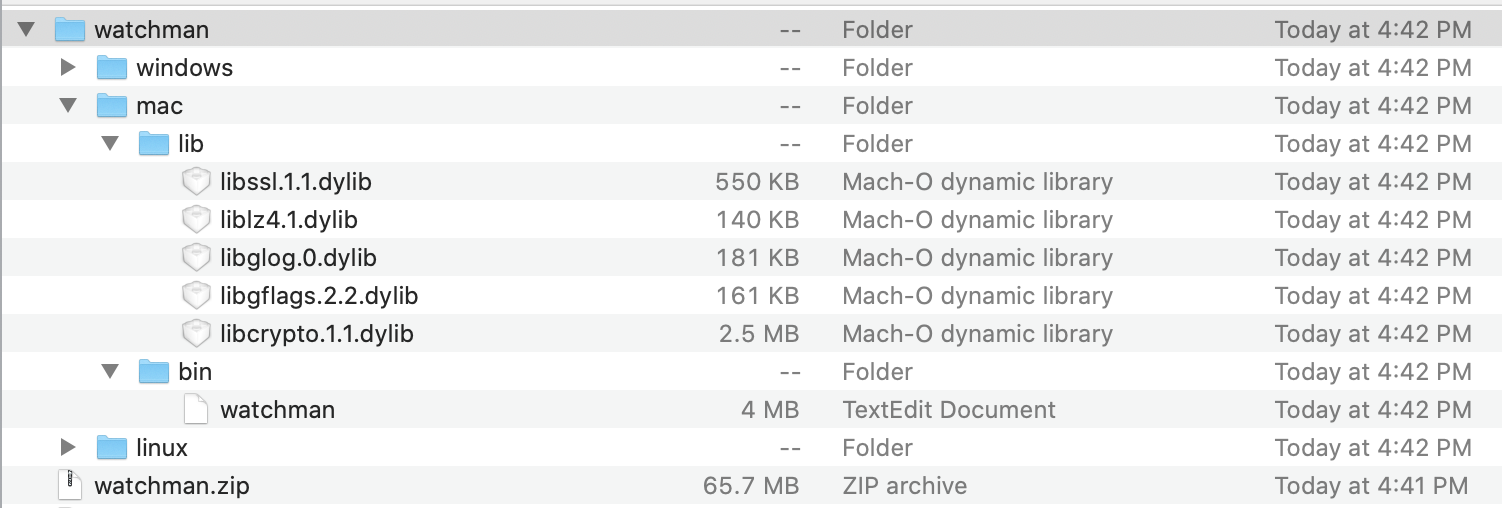The image size is (1502, 508).
Task: Expand the linux folder
Action: pos(68,448)
